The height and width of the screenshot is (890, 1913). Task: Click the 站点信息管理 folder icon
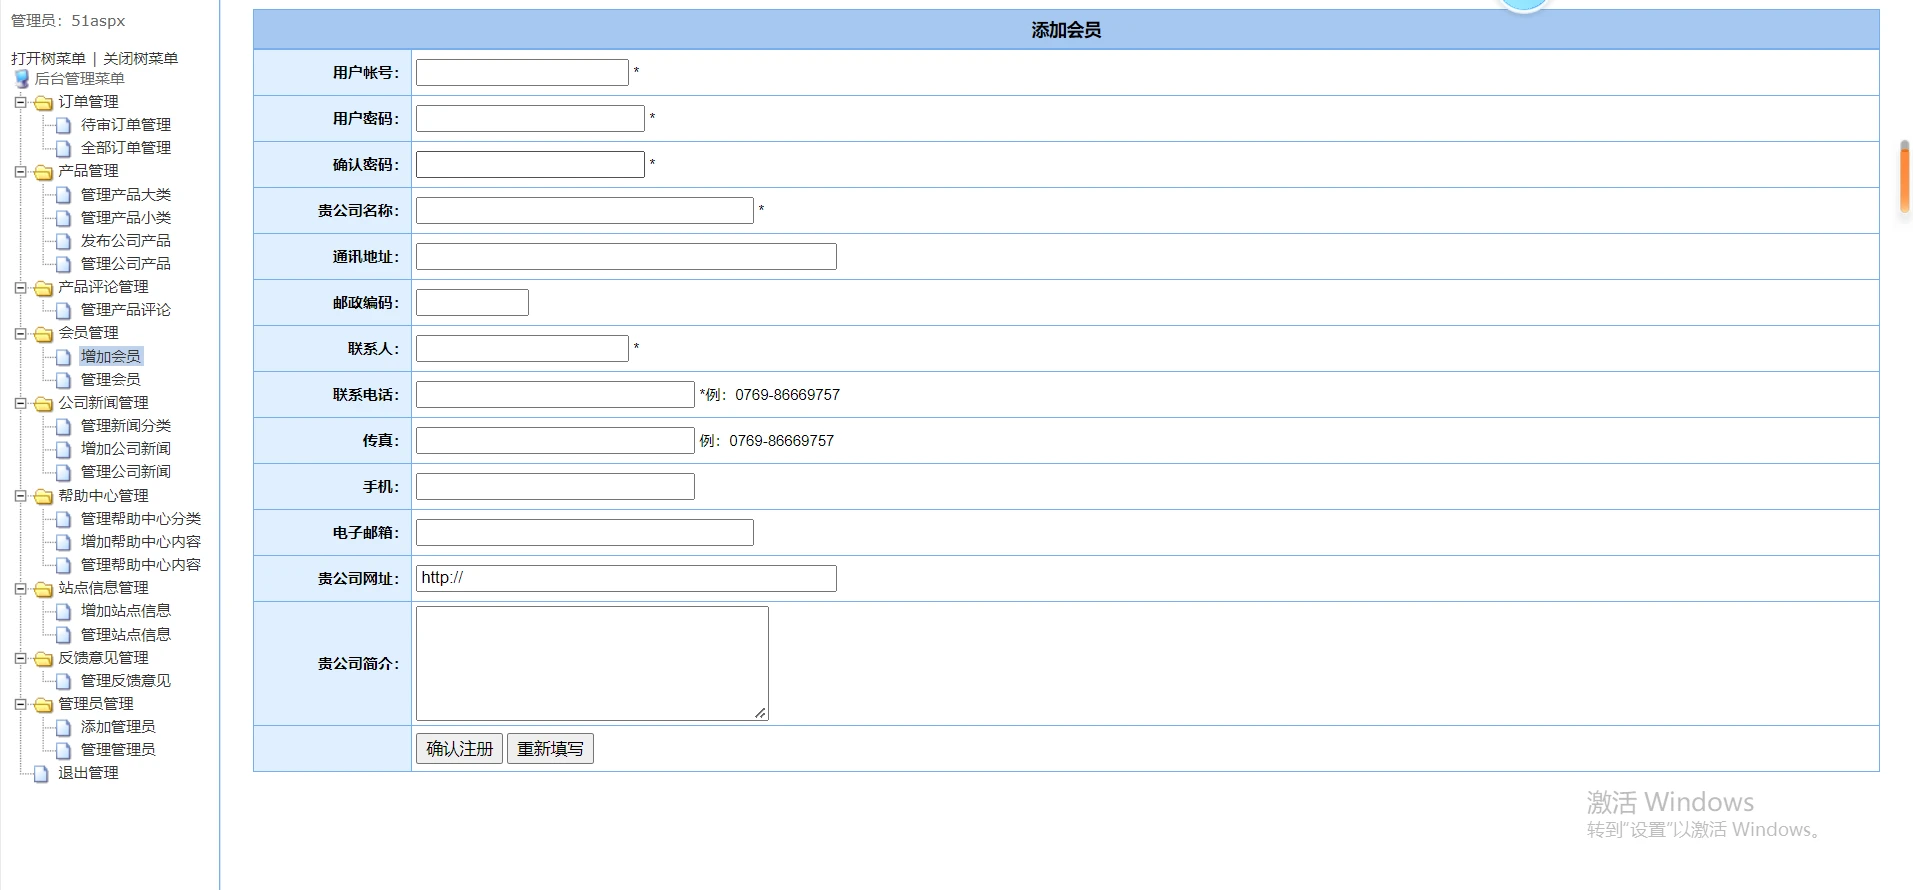(x=43, y=589)
